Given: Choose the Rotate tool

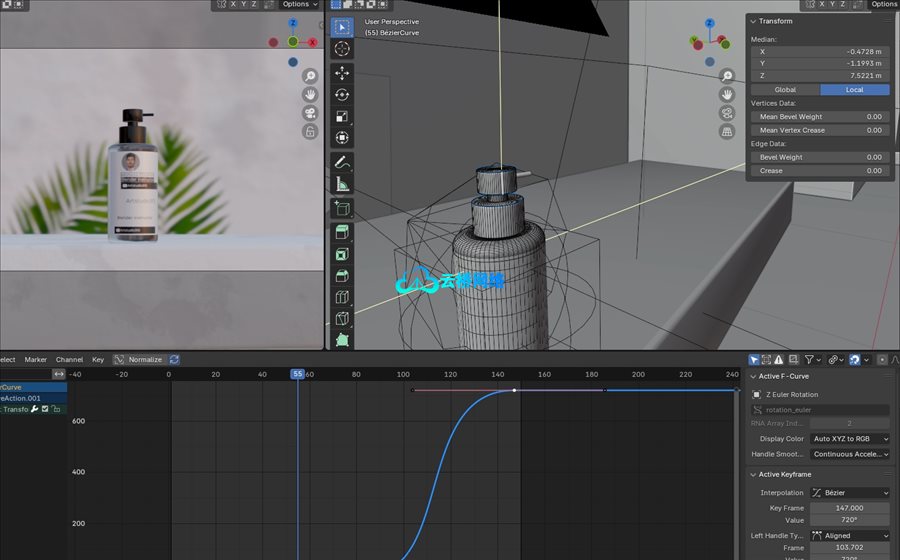Looking at the screenshot, I should point(342,95).
